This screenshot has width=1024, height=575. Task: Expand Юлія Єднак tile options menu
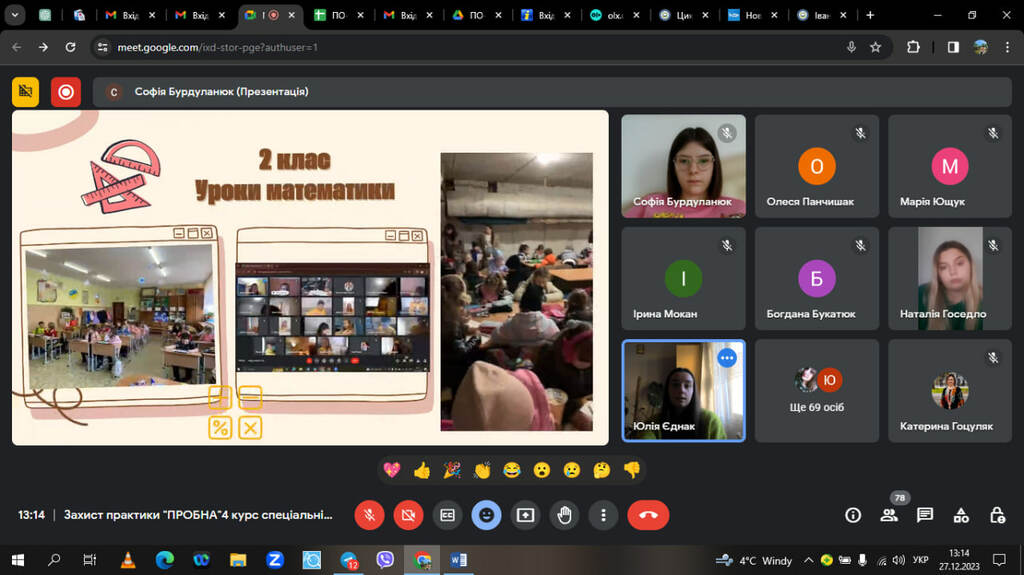point(727,357)
